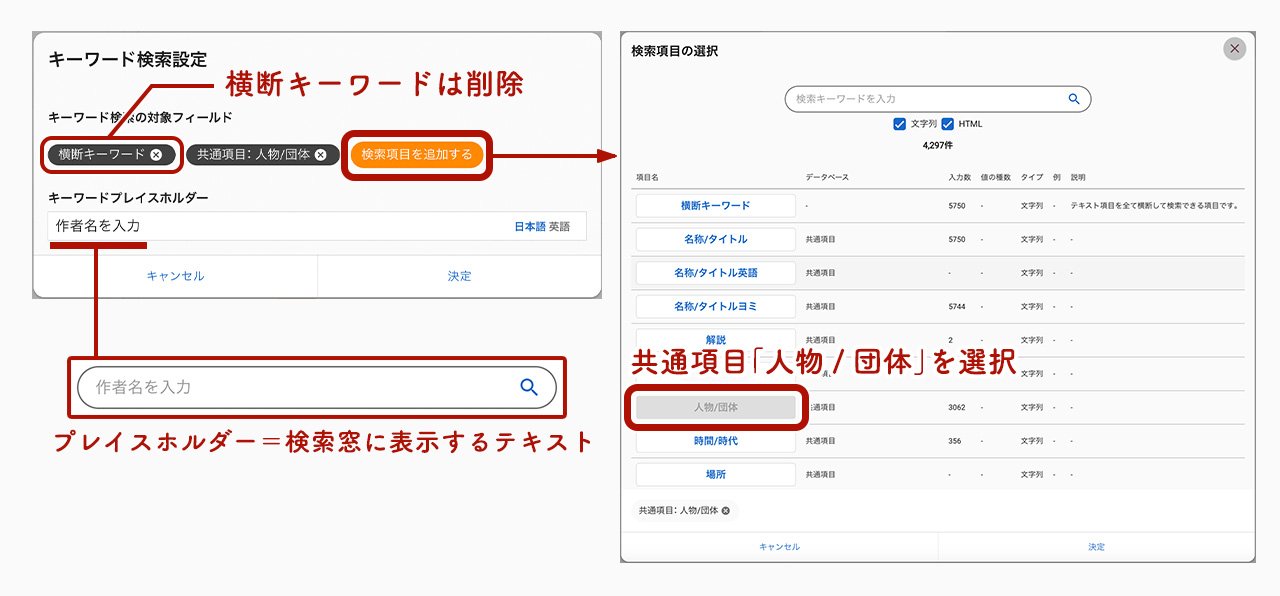Image resolution: width=1280 pixels, height=596 pixels.
Task: Remove the selected 人物/団体 chip at the dialog bottom
Action: (726, 511)
